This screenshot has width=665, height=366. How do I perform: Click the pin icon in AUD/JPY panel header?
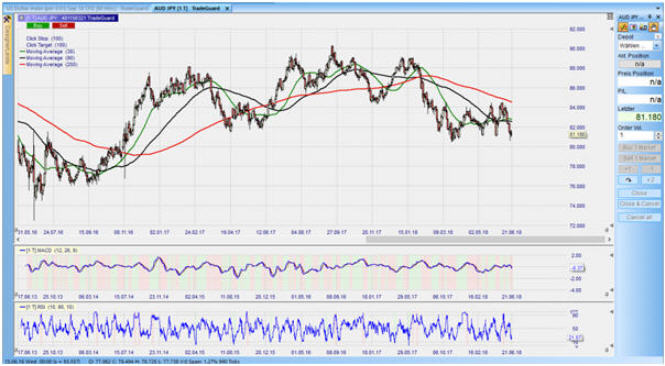[650, 17]
